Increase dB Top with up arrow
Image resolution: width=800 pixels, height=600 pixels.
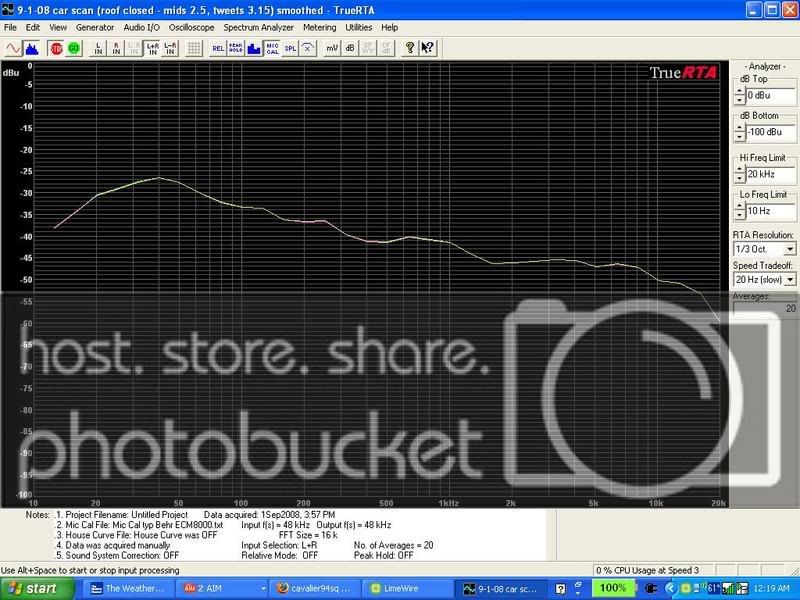[740, 91]
